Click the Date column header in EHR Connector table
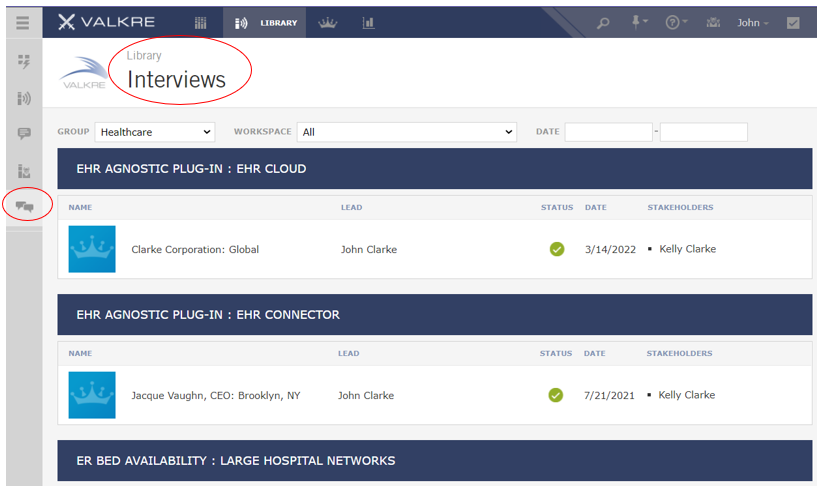 click(595, 353)
